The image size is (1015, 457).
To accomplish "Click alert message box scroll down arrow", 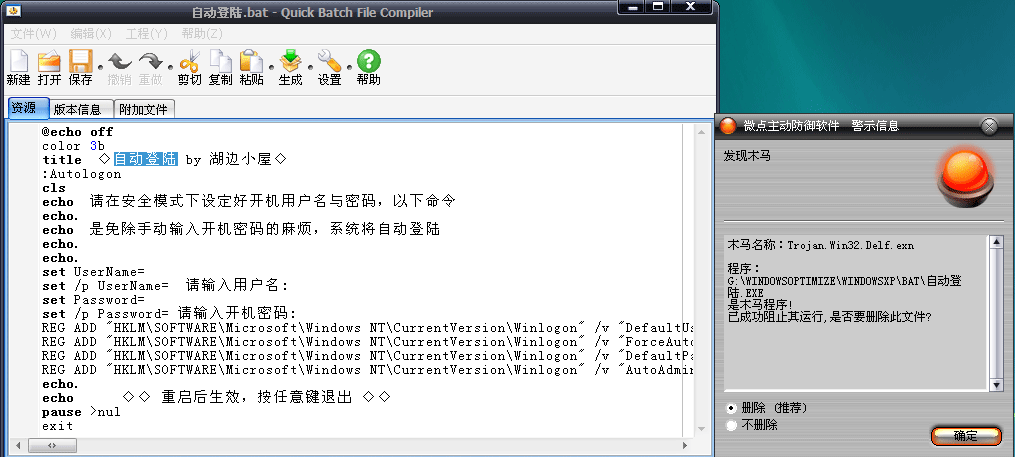I will click(996, 385).
